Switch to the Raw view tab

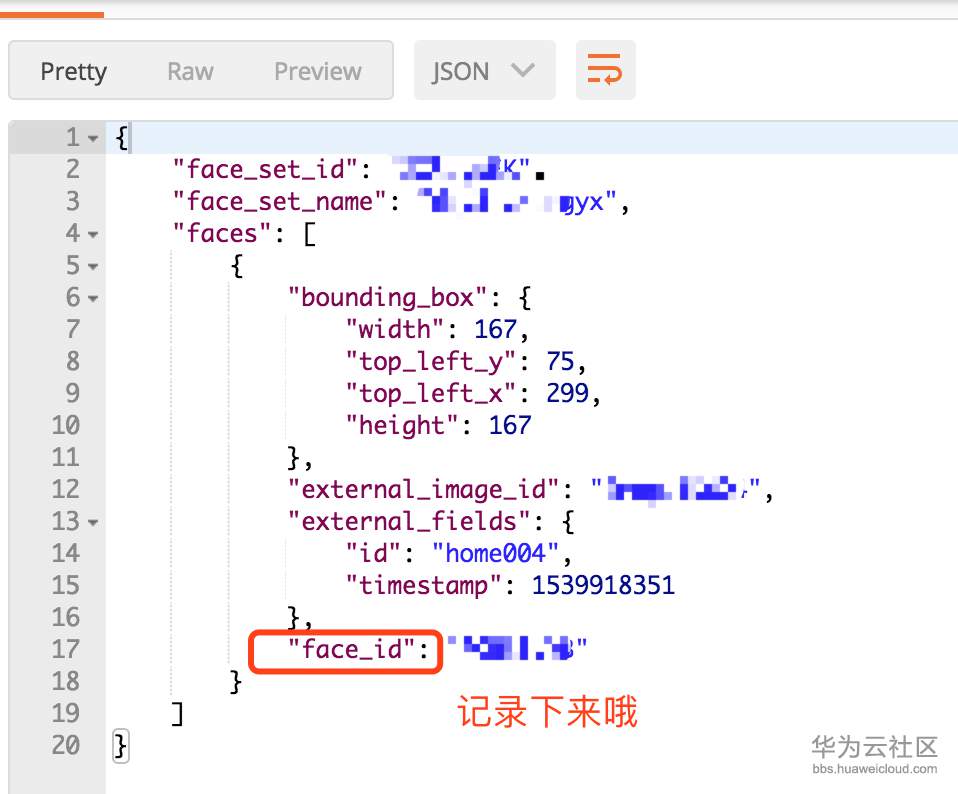190,71
